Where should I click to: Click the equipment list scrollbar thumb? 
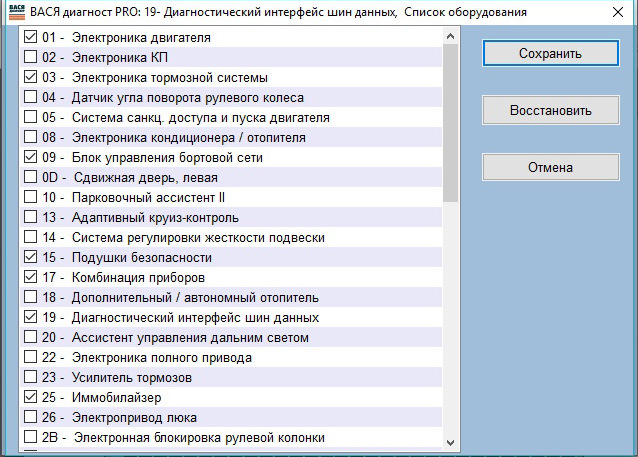click(450, 123)
